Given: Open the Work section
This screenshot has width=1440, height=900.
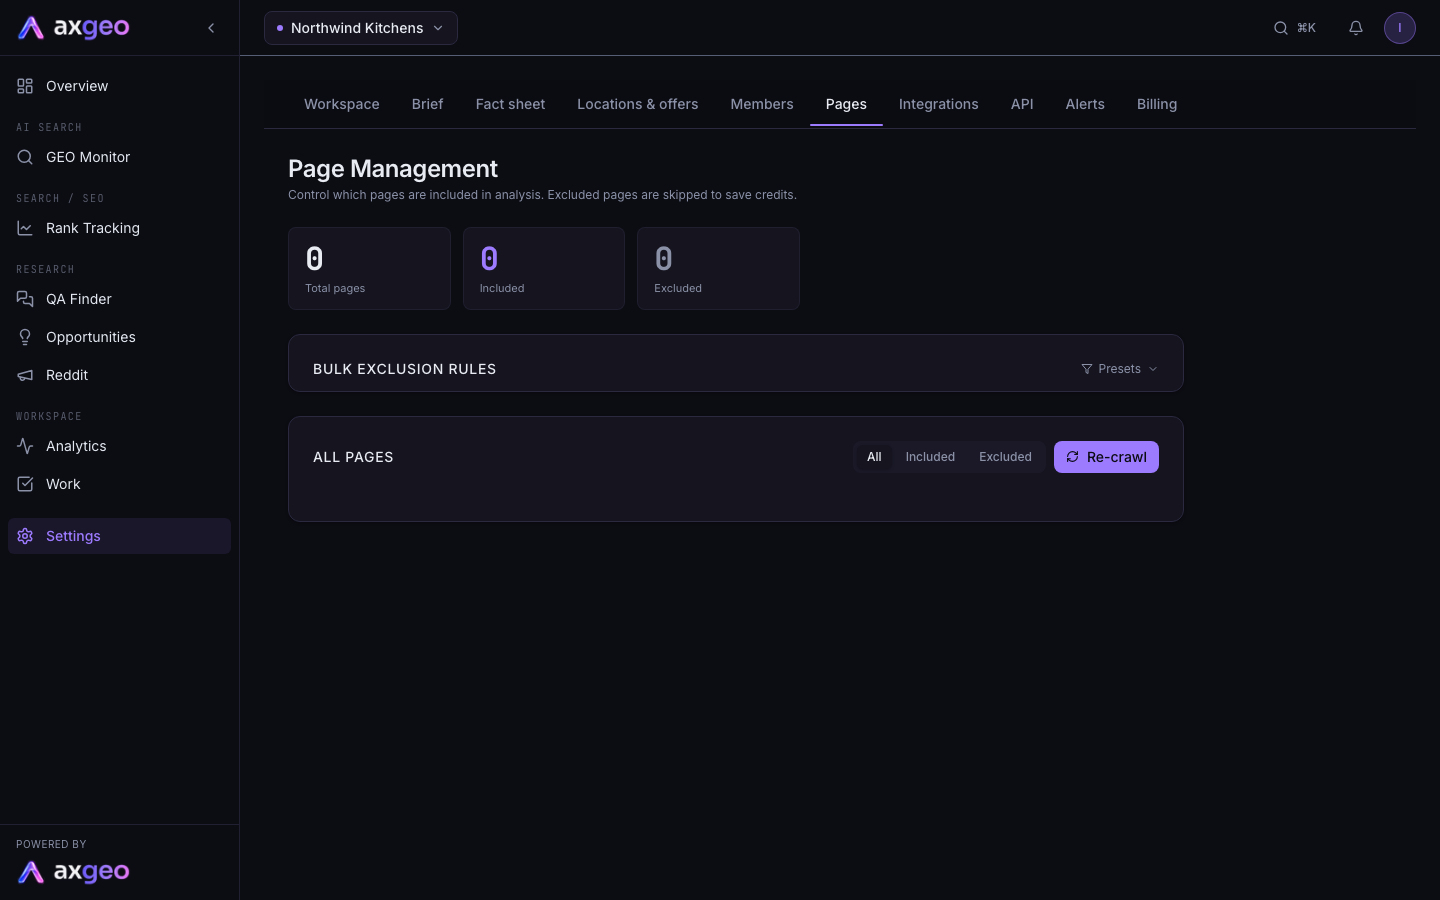Looking at the screenshot, I should (x=119, y=484).
